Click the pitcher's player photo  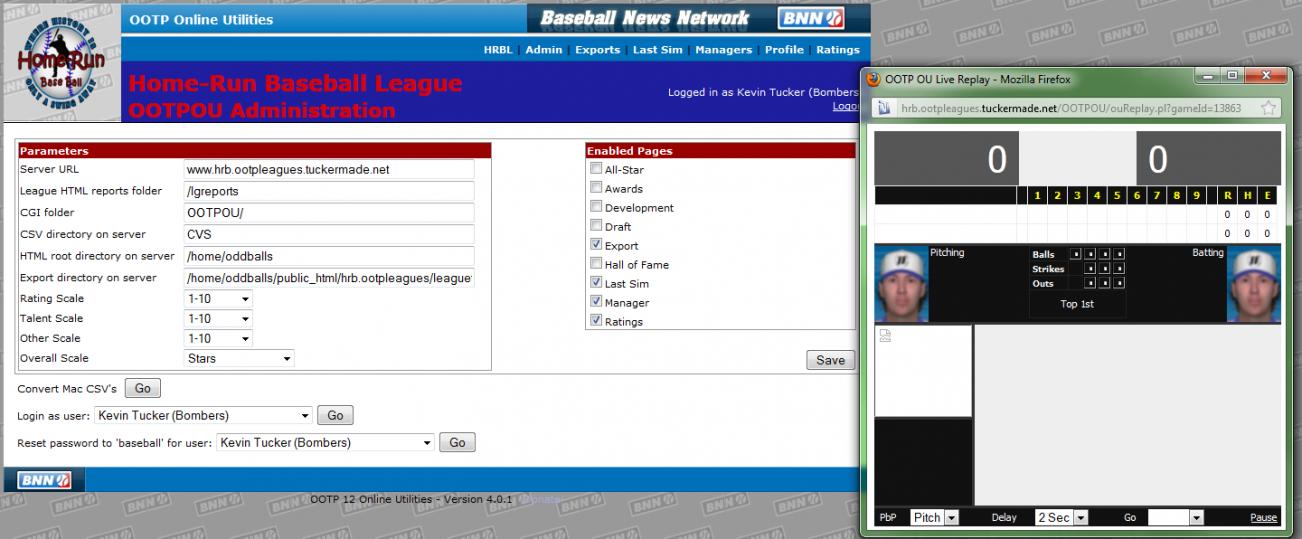tap(900, 284)
